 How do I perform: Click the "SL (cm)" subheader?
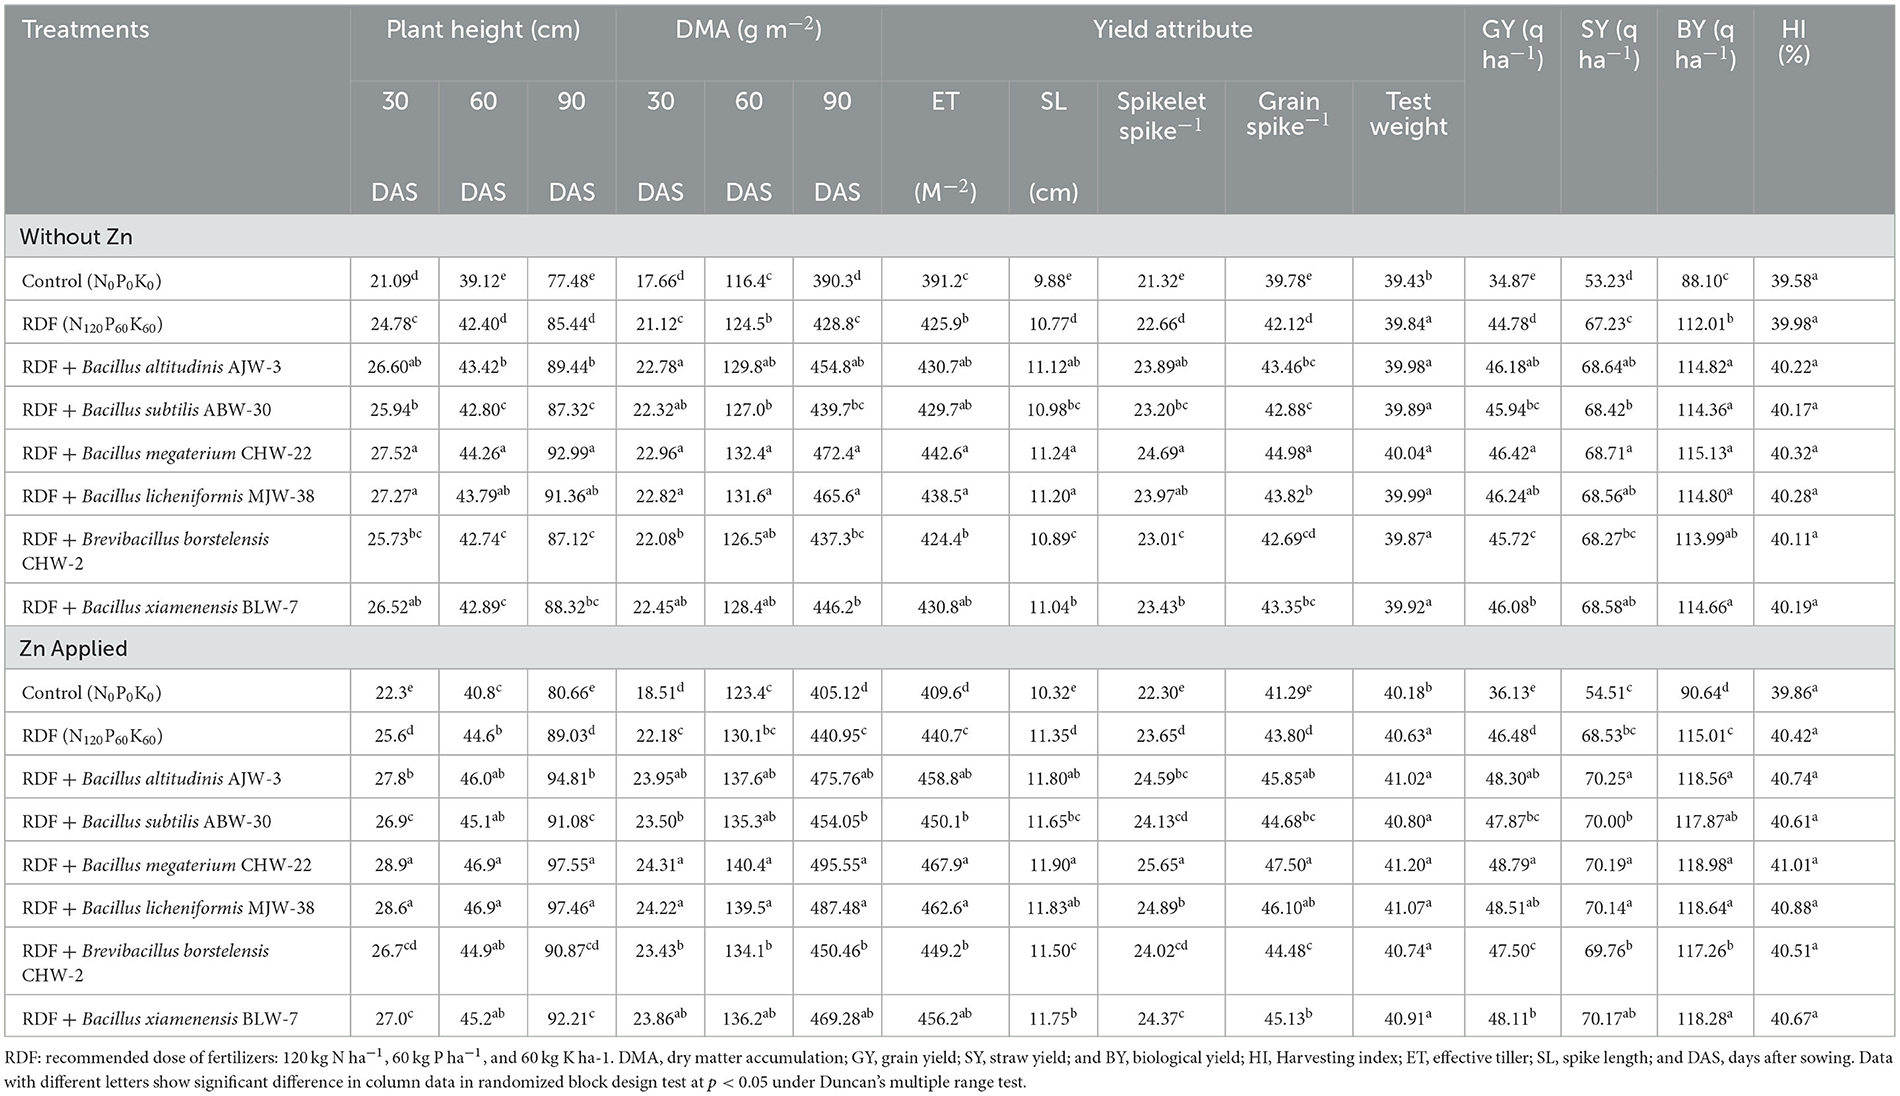pyautogui.click(x=1053, y=146)
